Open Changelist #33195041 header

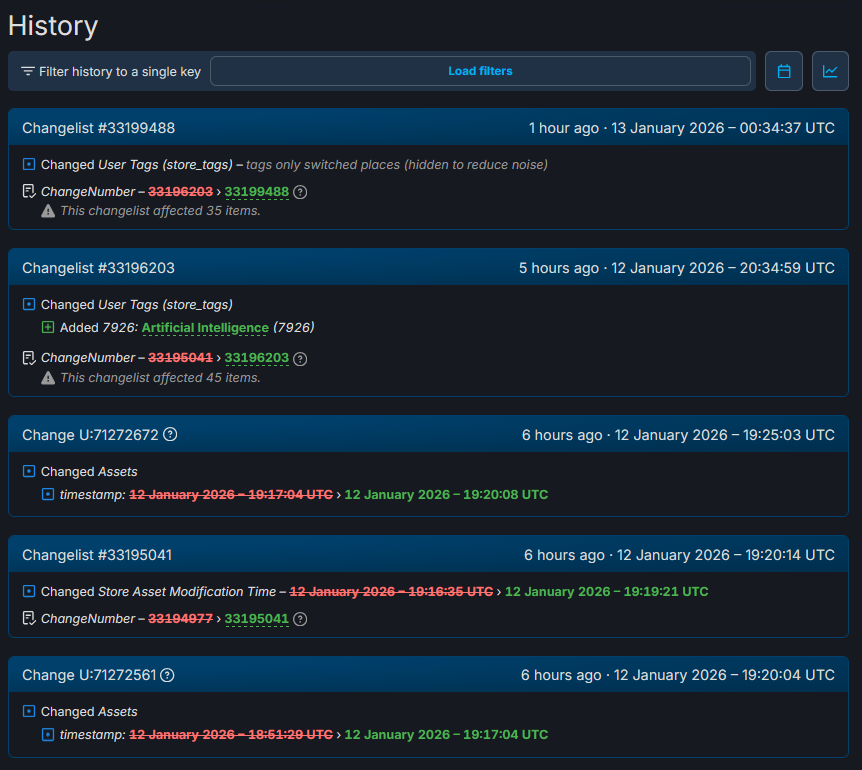pos(99,555)
